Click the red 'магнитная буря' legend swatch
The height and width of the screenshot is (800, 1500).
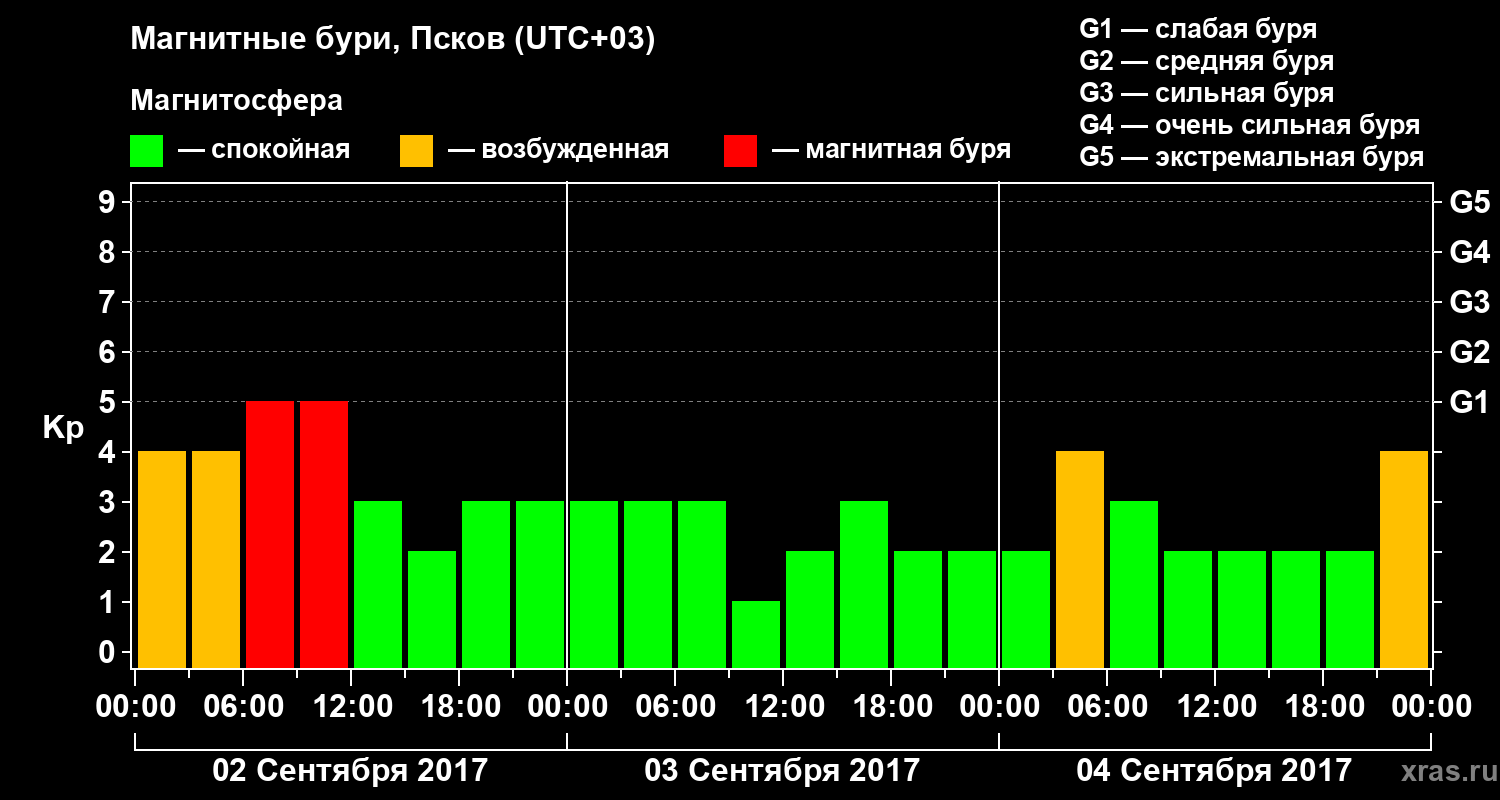click(741, 151)
